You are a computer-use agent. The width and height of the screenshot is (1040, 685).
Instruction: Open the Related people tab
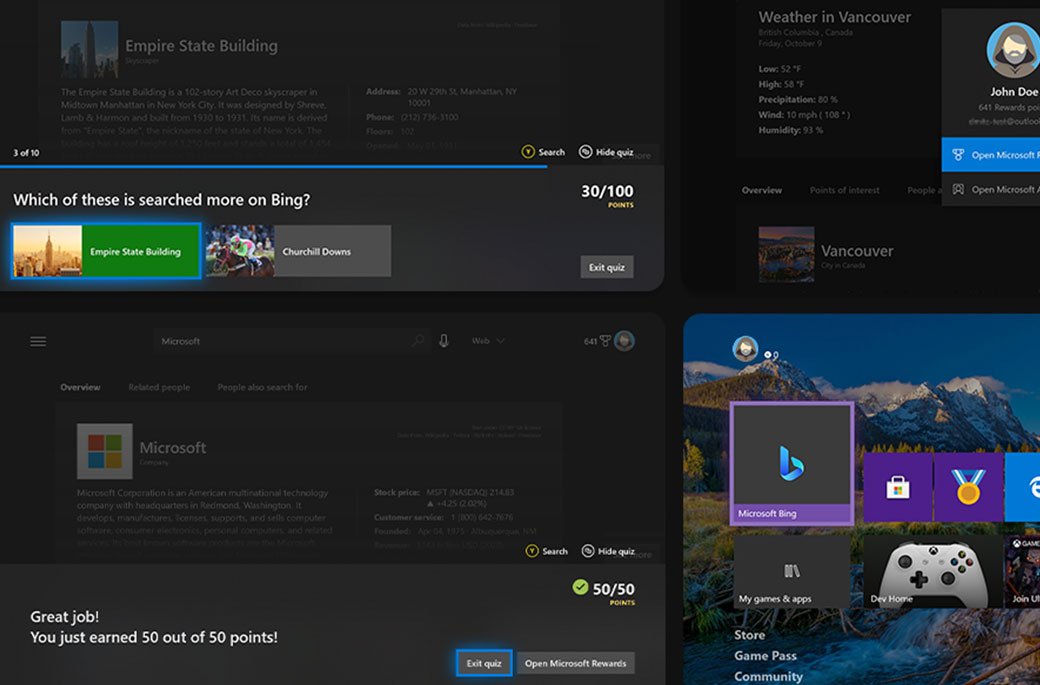[159, 387]
